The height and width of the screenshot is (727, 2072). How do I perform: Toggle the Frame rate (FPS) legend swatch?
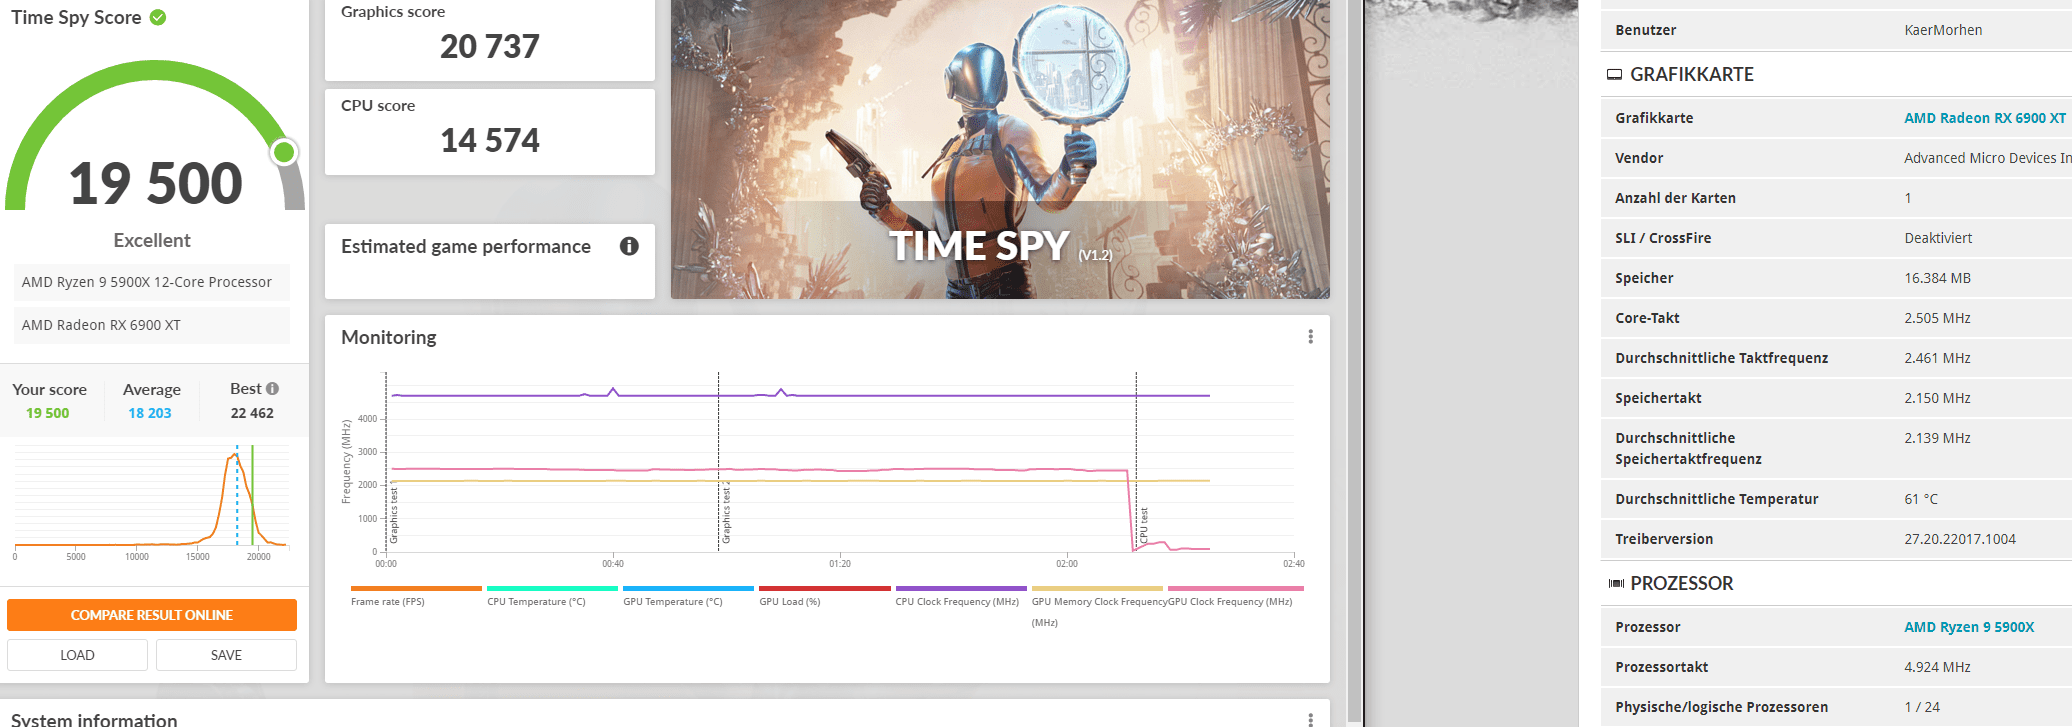coord(416,588)
